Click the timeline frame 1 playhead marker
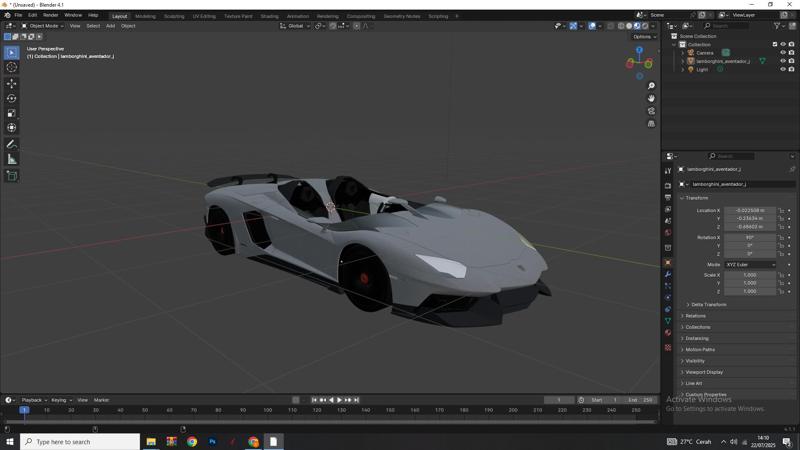Image resolution: width=800 pixels, height=450 pixels. 24,410
